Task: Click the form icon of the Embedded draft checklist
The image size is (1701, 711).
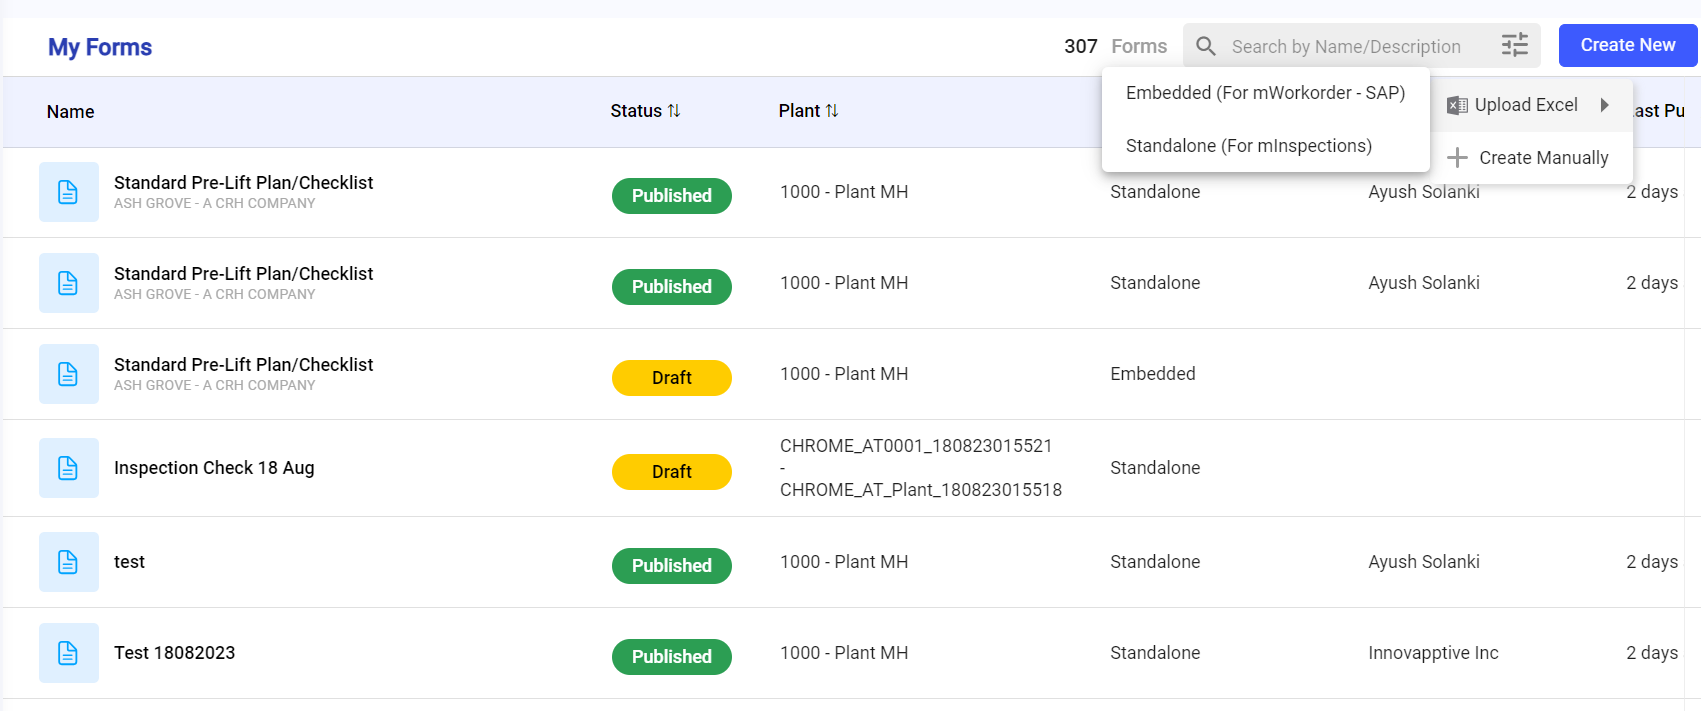Action: click(x=68, y=374)
